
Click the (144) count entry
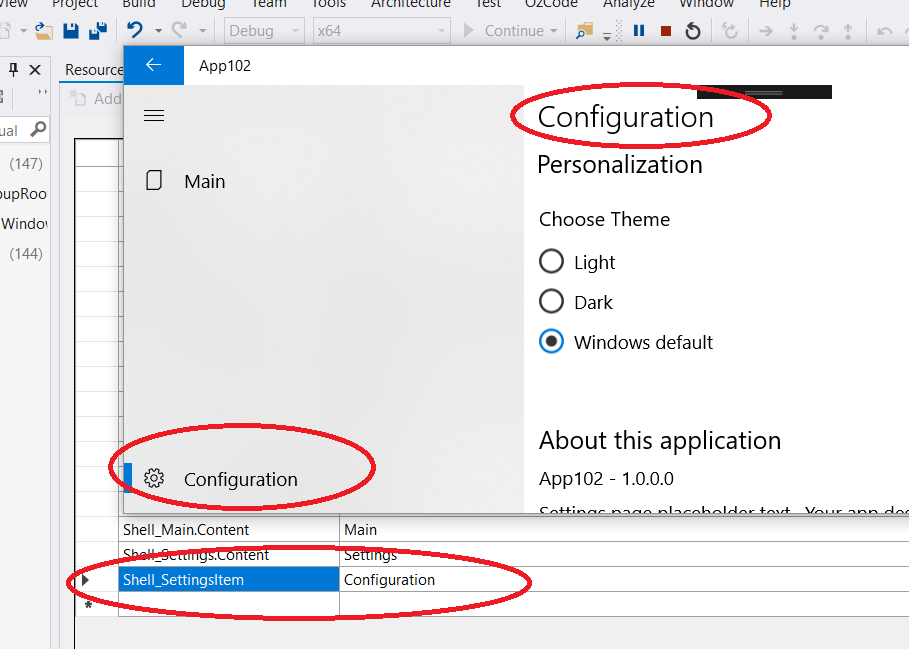coord(26,253)
